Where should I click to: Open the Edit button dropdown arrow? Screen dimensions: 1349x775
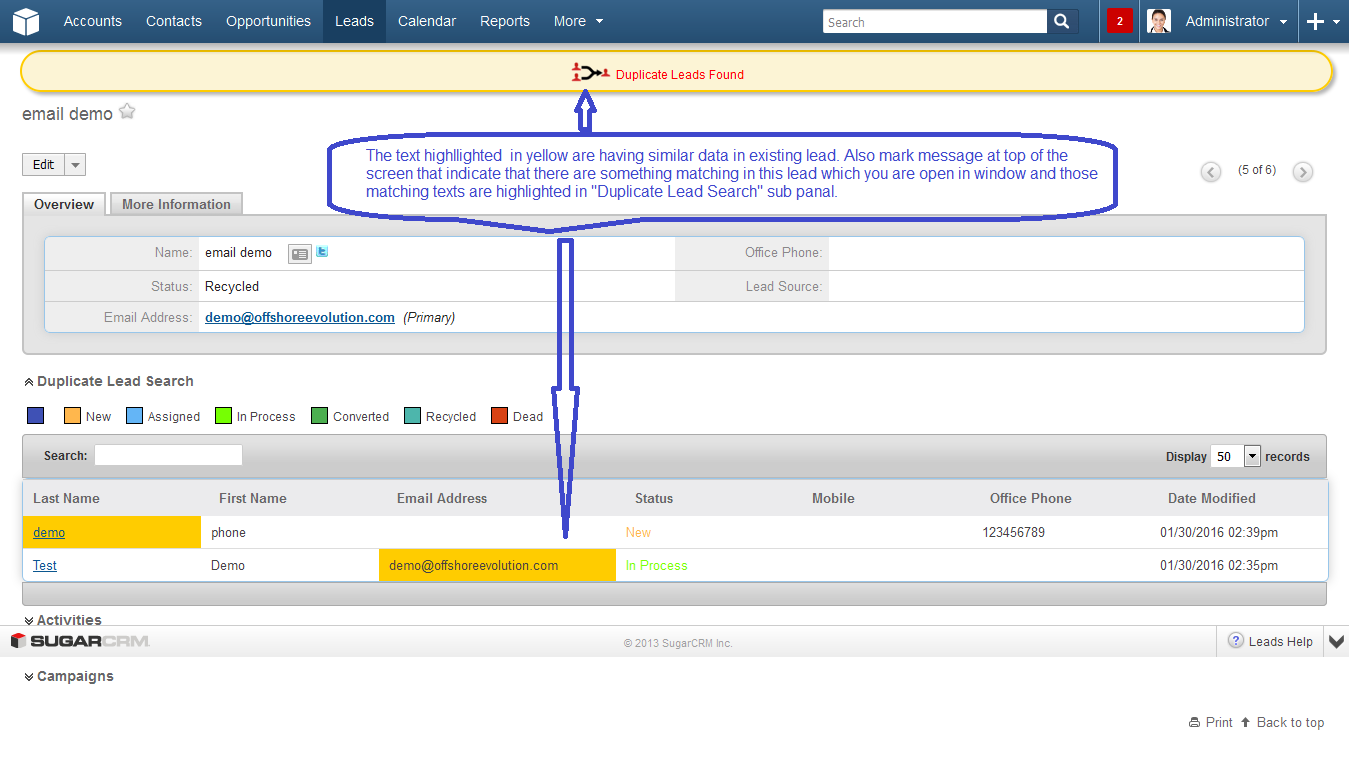pyautogui.click(x=73, y=164)
